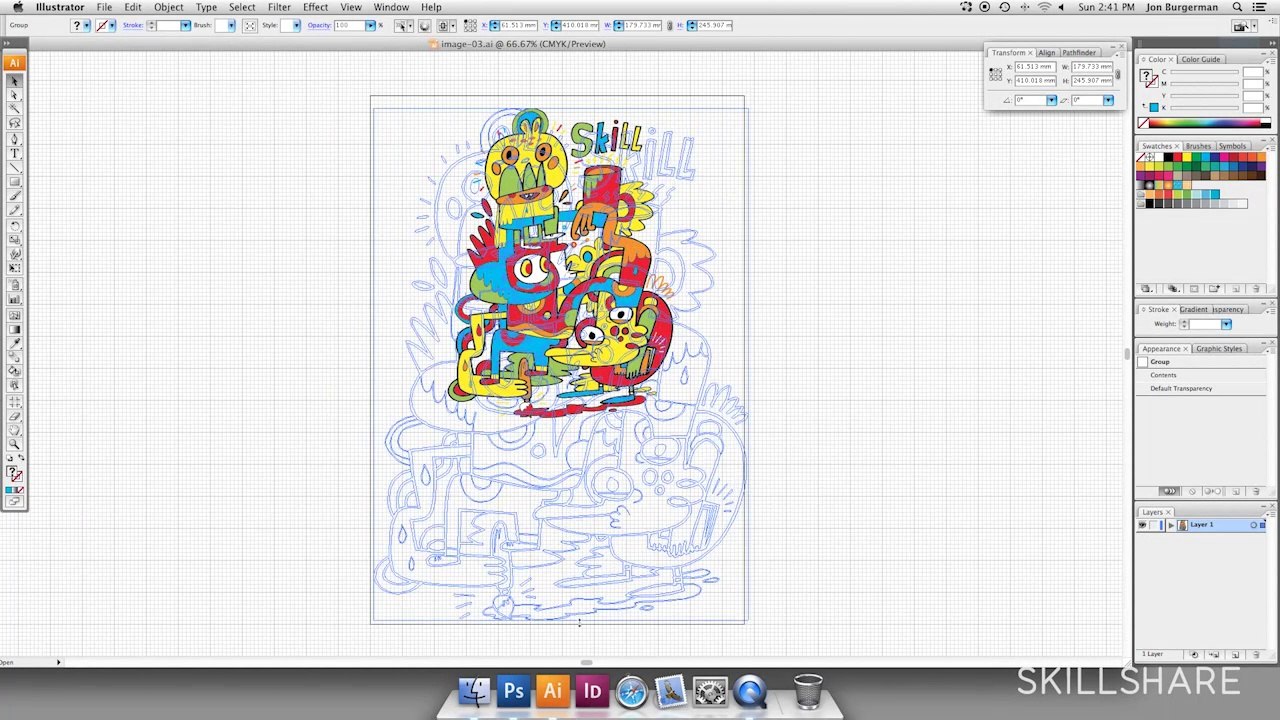Toggle constrain width and height proportions link
The height and width of the screenshot is (720, 1280).
pos(1117,73)
